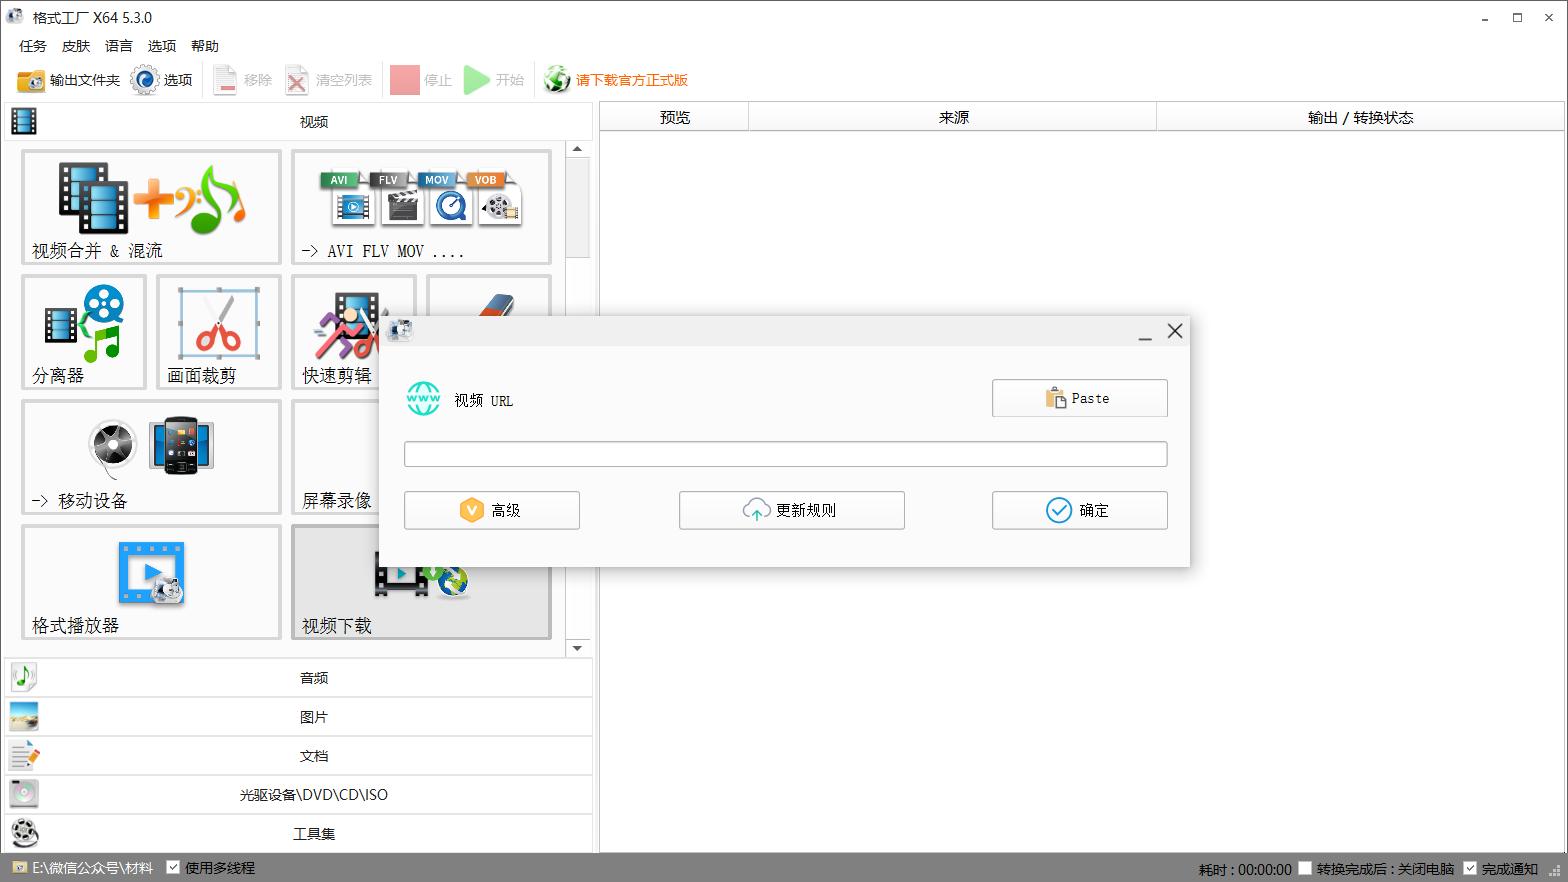Open the 屏幕录像 tile

tap(336, 457)
